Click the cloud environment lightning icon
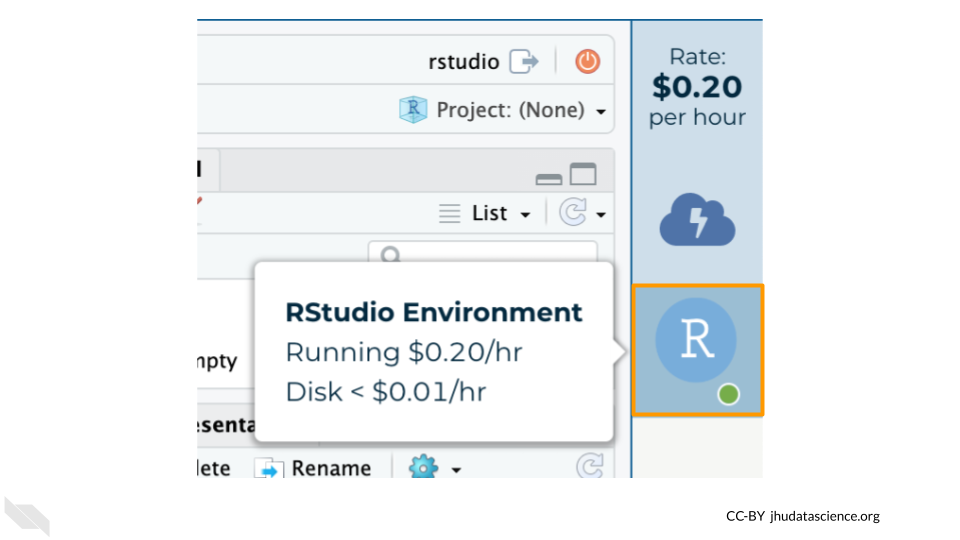Screen dimensions: 960x540 click(697, 220)
